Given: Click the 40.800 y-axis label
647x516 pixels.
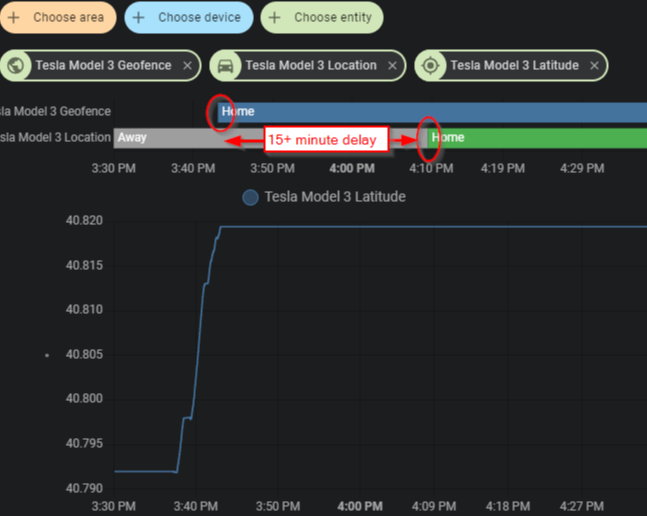Looking at the screenshot, I should coord(84,398).
